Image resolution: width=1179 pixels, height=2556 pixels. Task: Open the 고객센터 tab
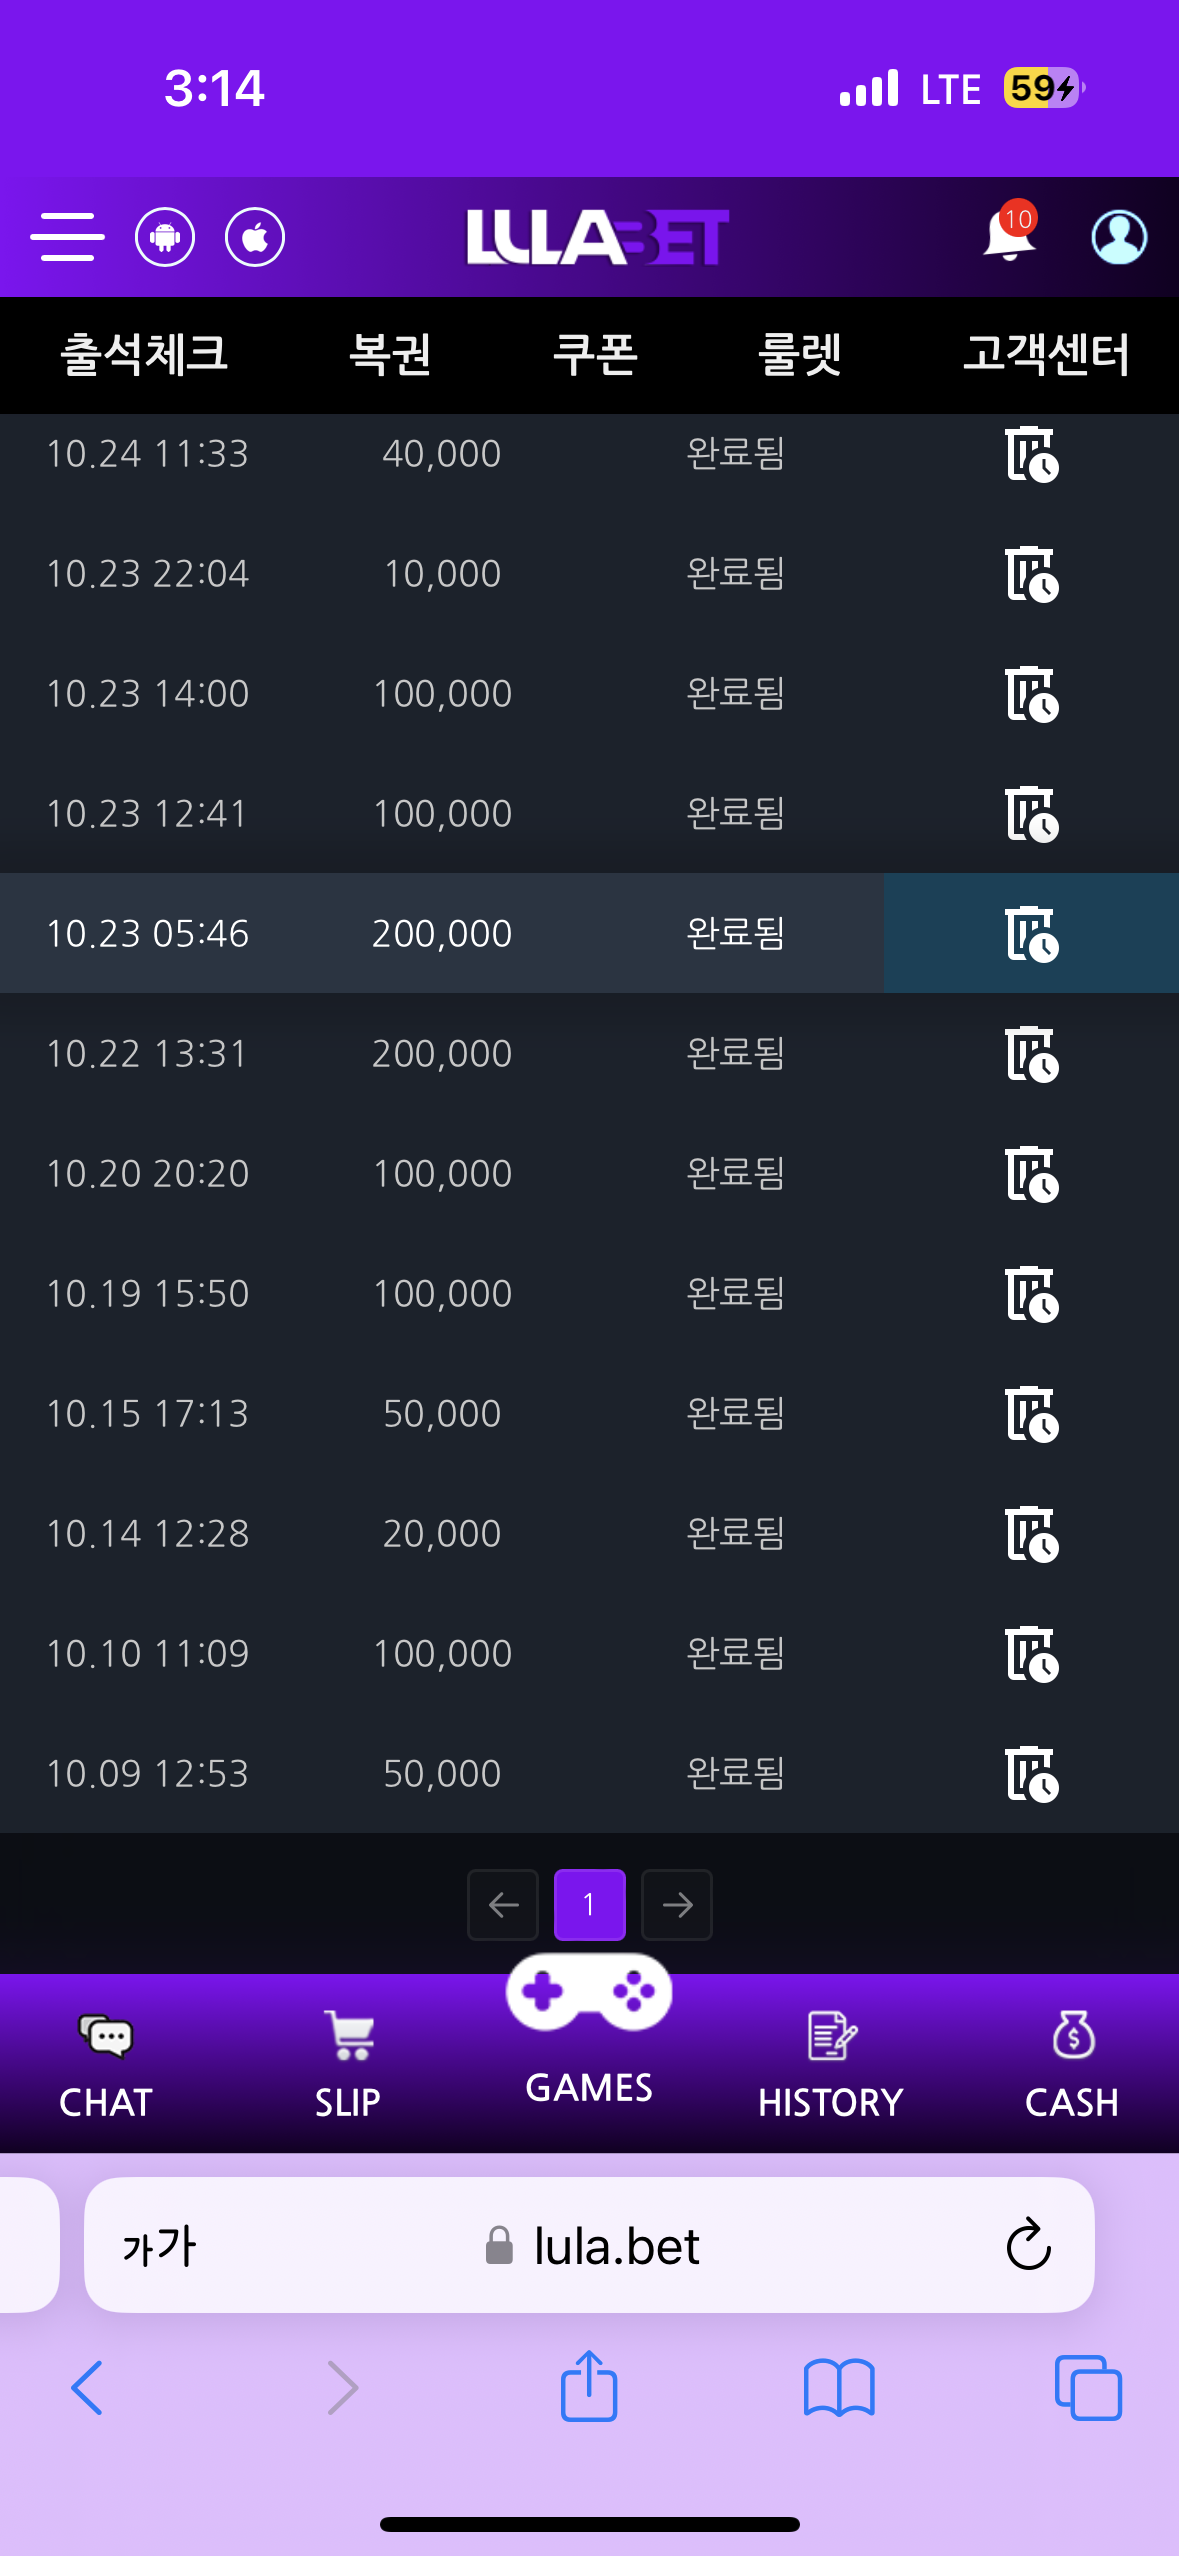pyautogui.click(x=1046, y=354)
